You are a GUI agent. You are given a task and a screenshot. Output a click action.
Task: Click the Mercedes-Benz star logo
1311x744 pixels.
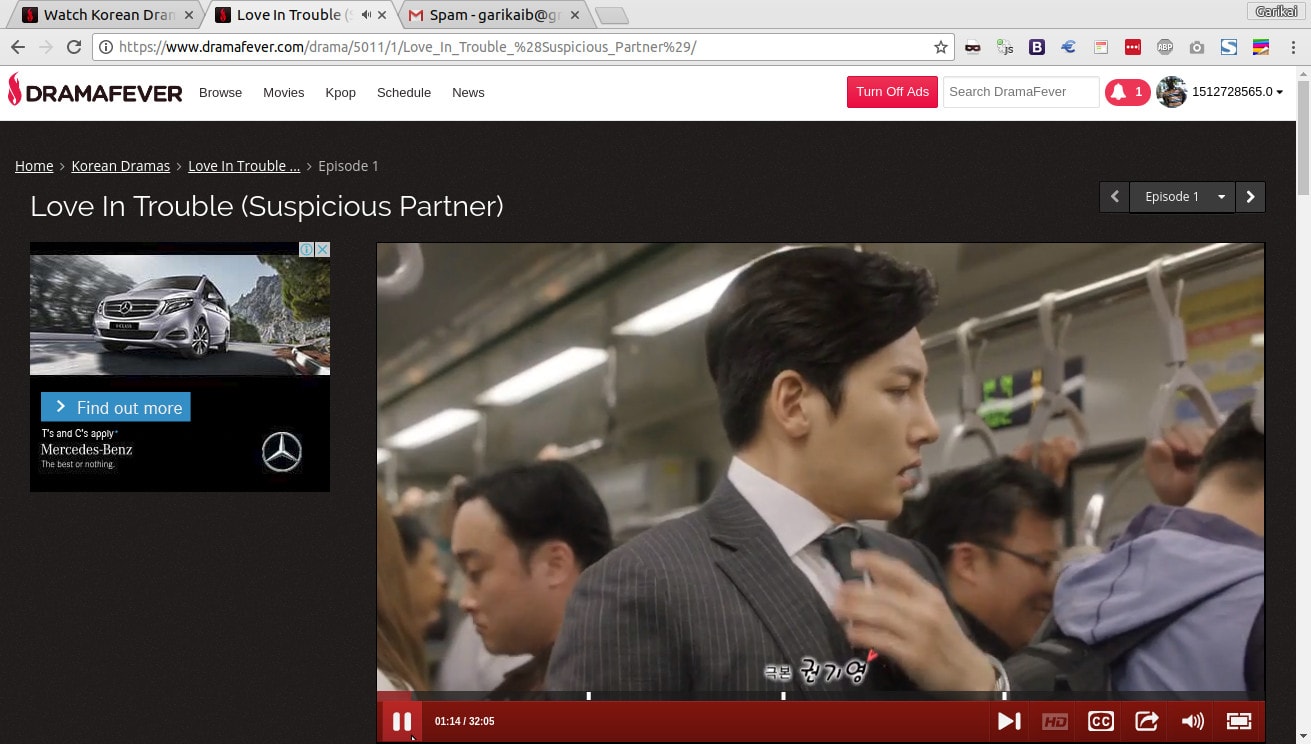[x=281, y=452]
